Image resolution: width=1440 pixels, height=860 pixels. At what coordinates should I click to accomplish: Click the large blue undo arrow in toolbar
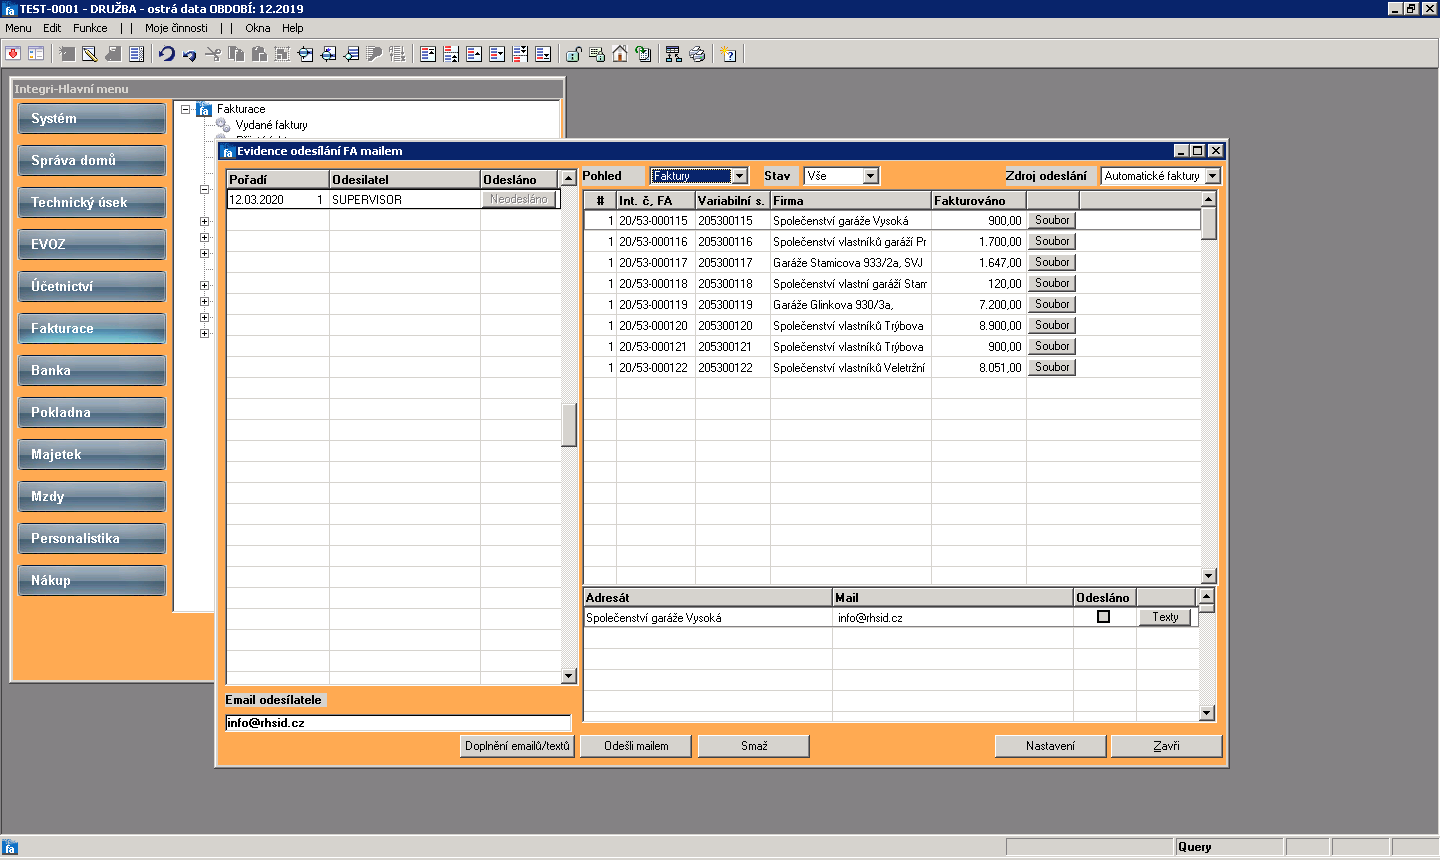pos(167,54)
